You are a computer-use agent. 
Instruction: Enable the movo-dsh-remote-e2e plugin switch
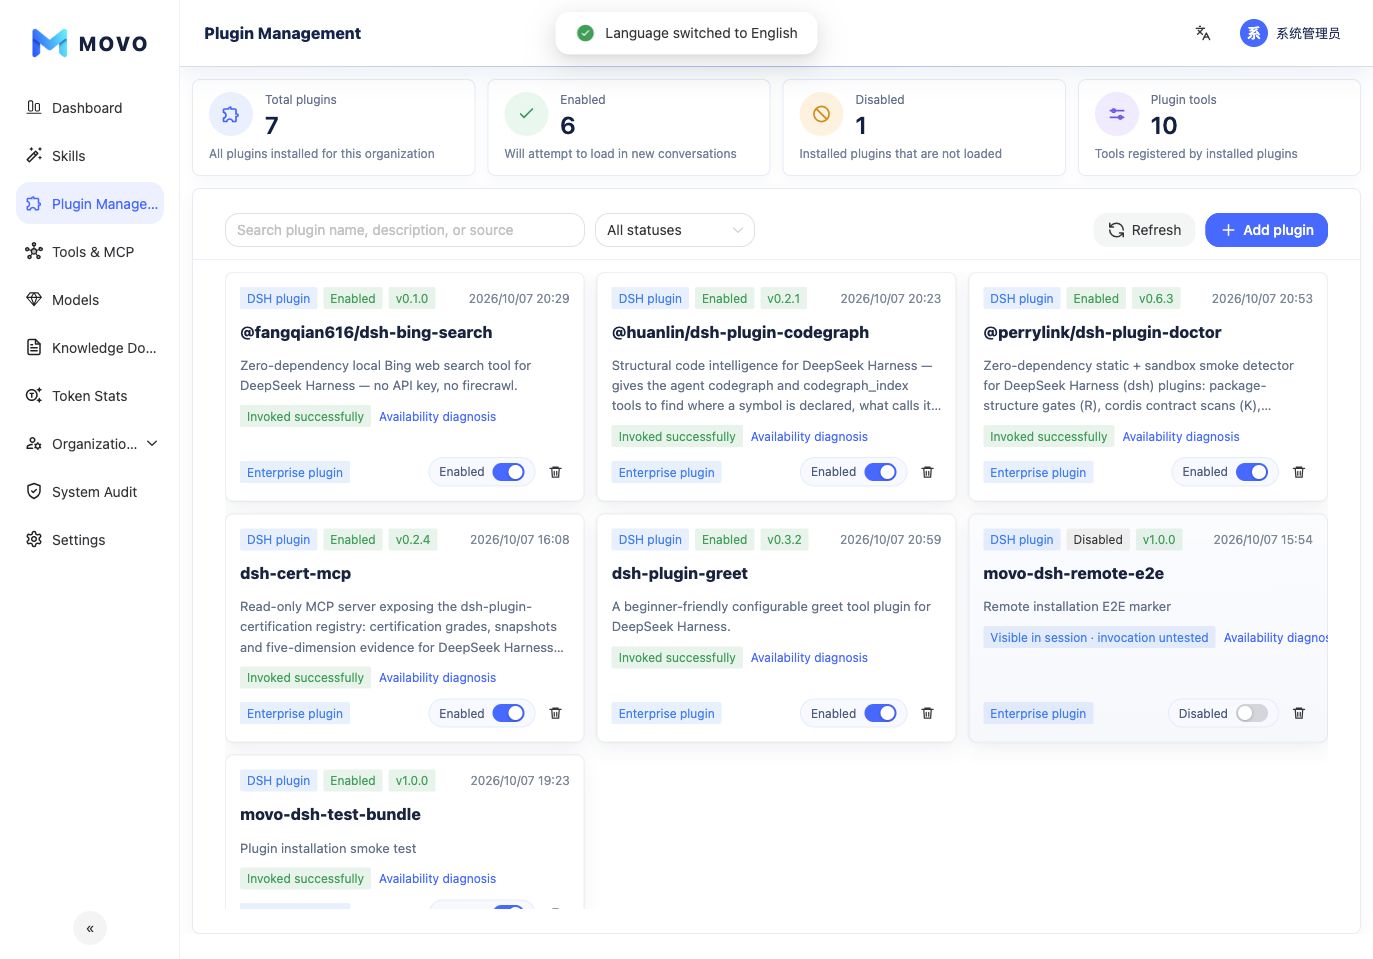point(1252,713)
